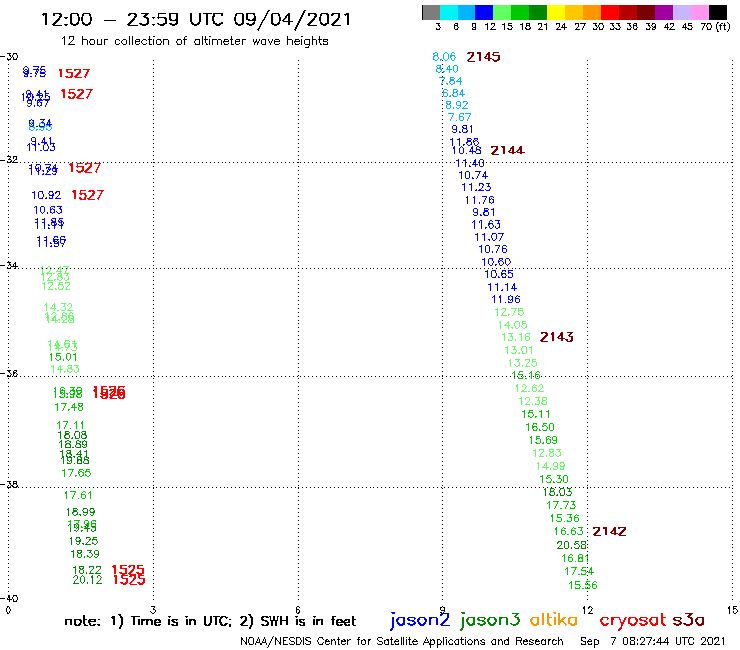Click the black swatch at legend end
The image size is (740, 650).
coord(717,12)
